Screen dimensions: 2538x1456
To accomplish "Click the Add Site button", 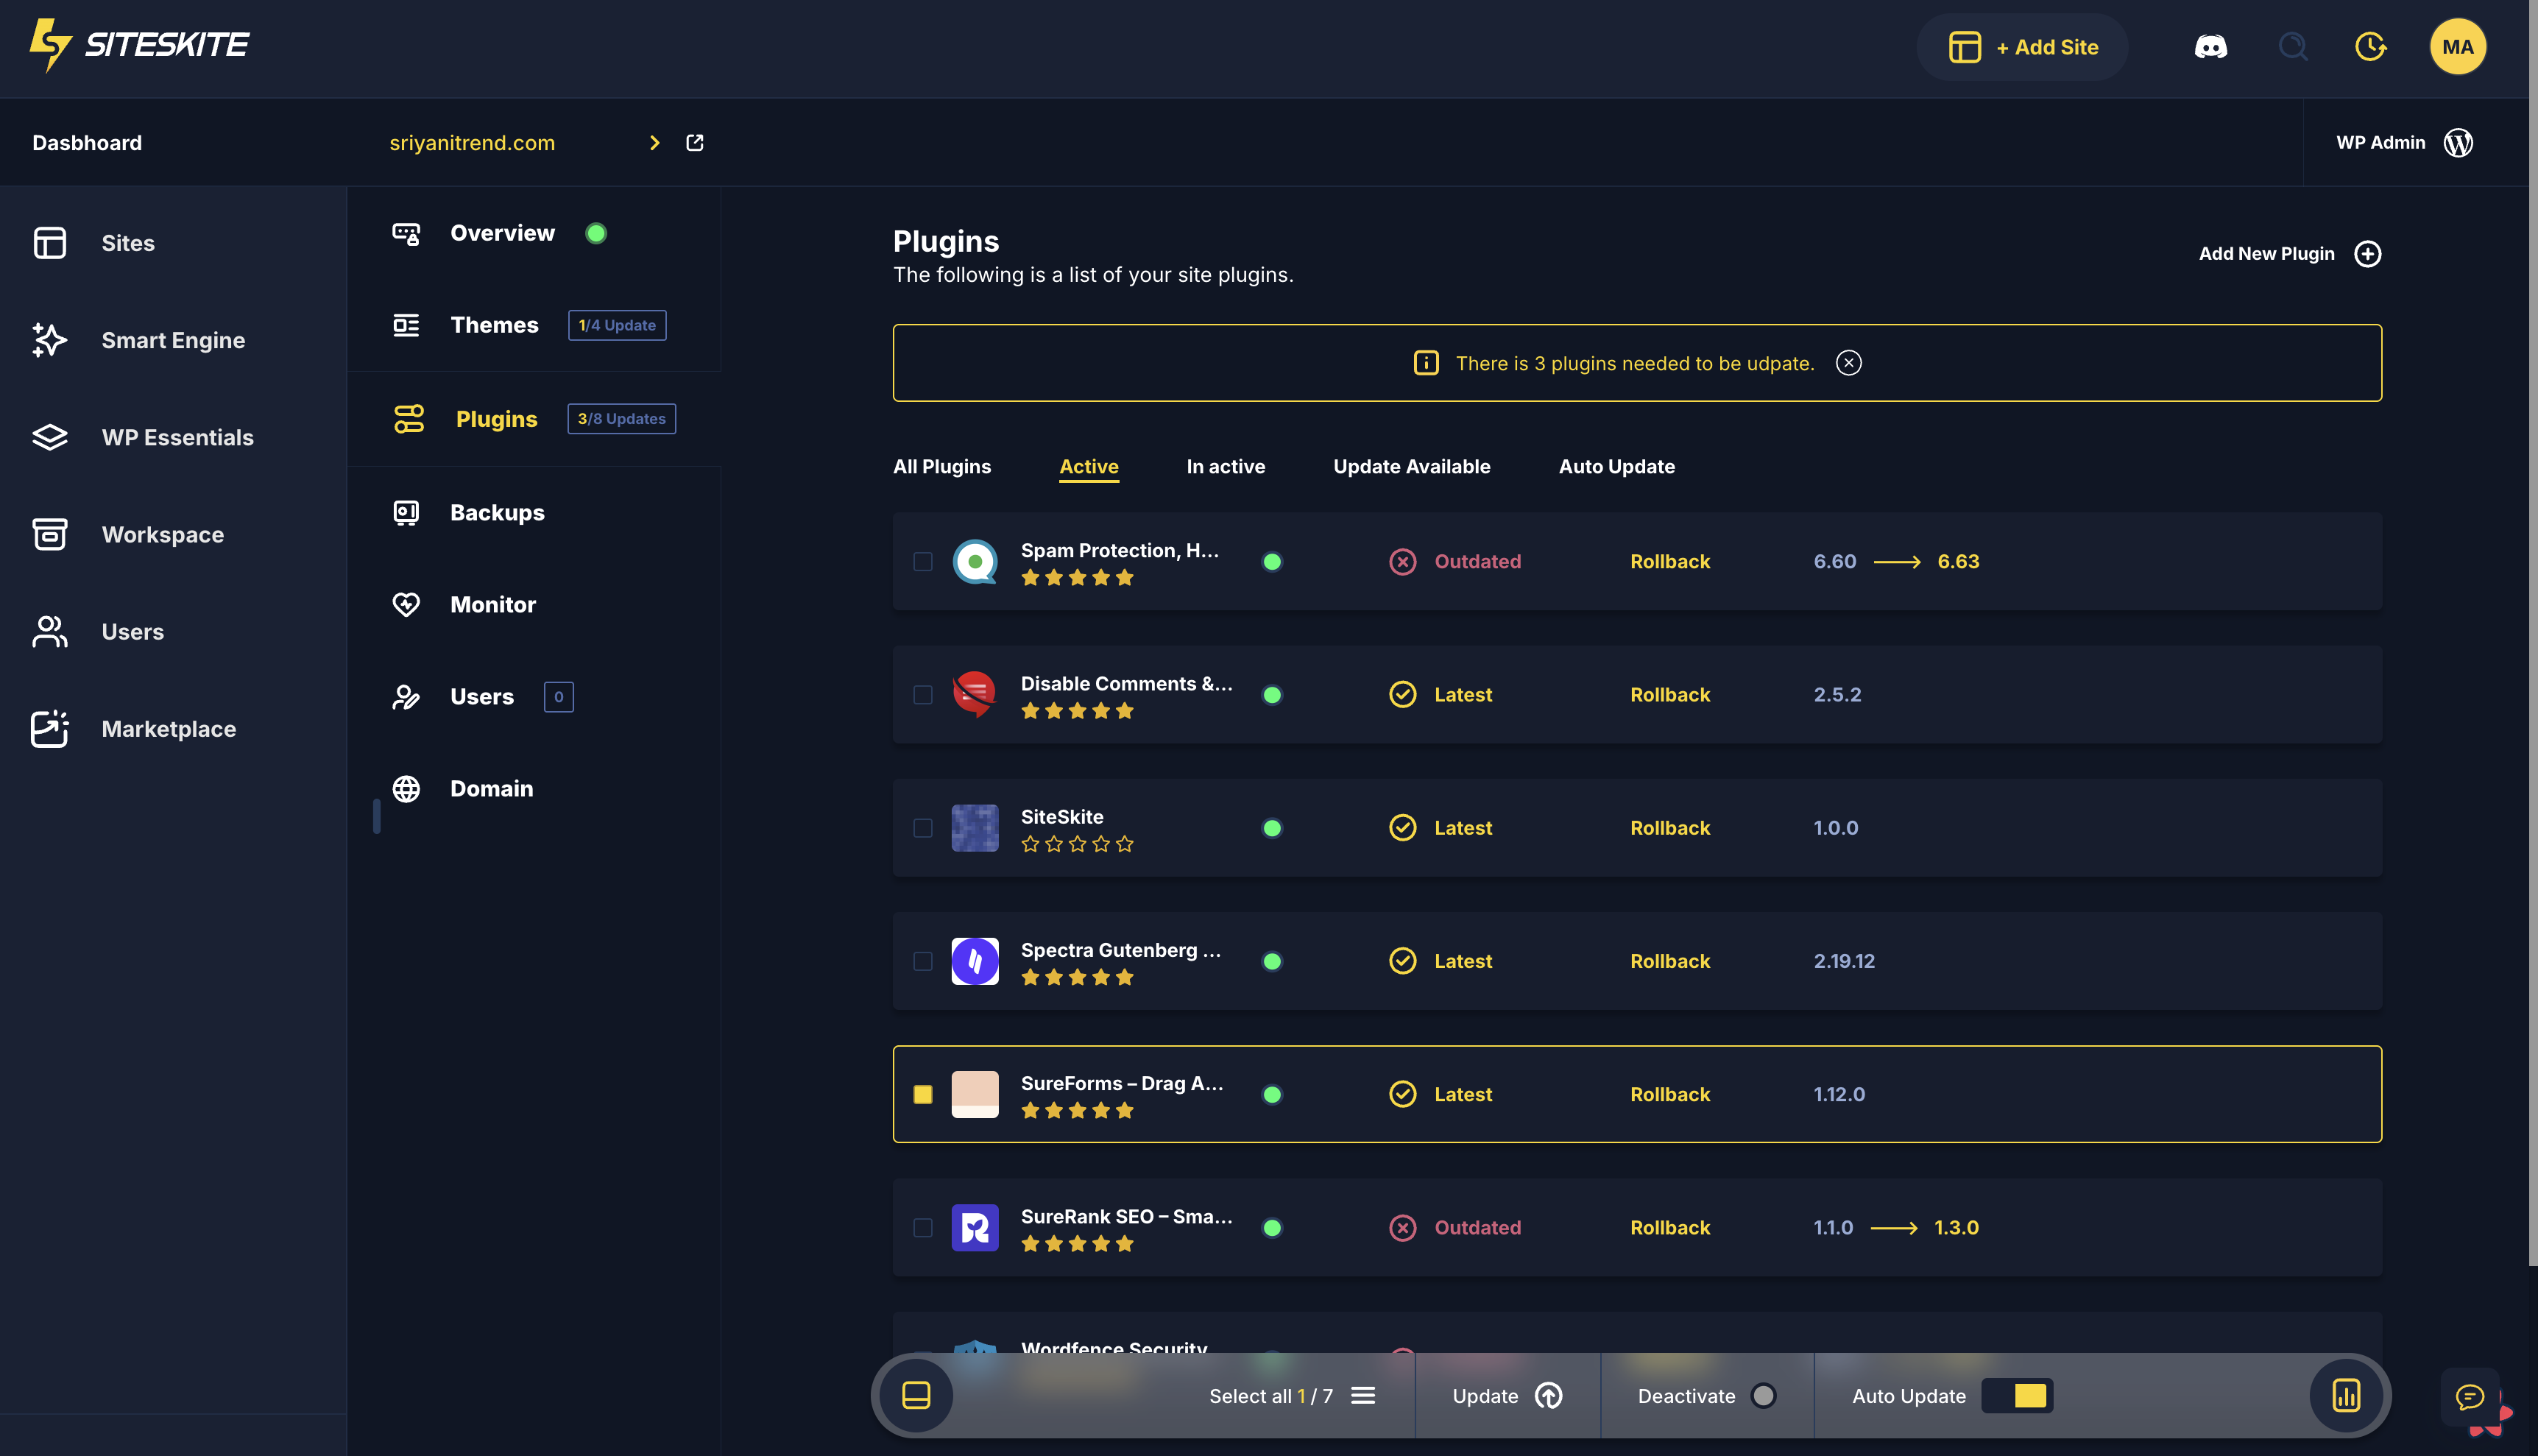I will pyautogui.click(x=2022, y=47).
